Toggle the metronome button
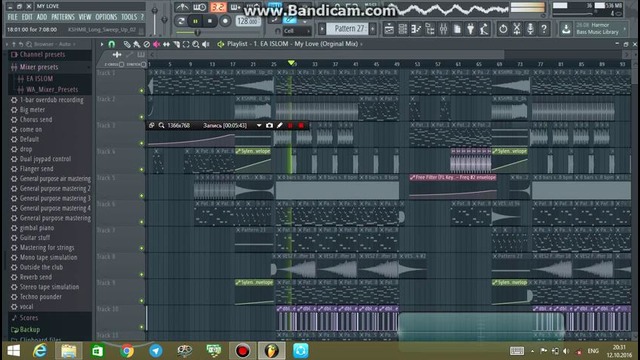640x360 pixels. [182, 7]
